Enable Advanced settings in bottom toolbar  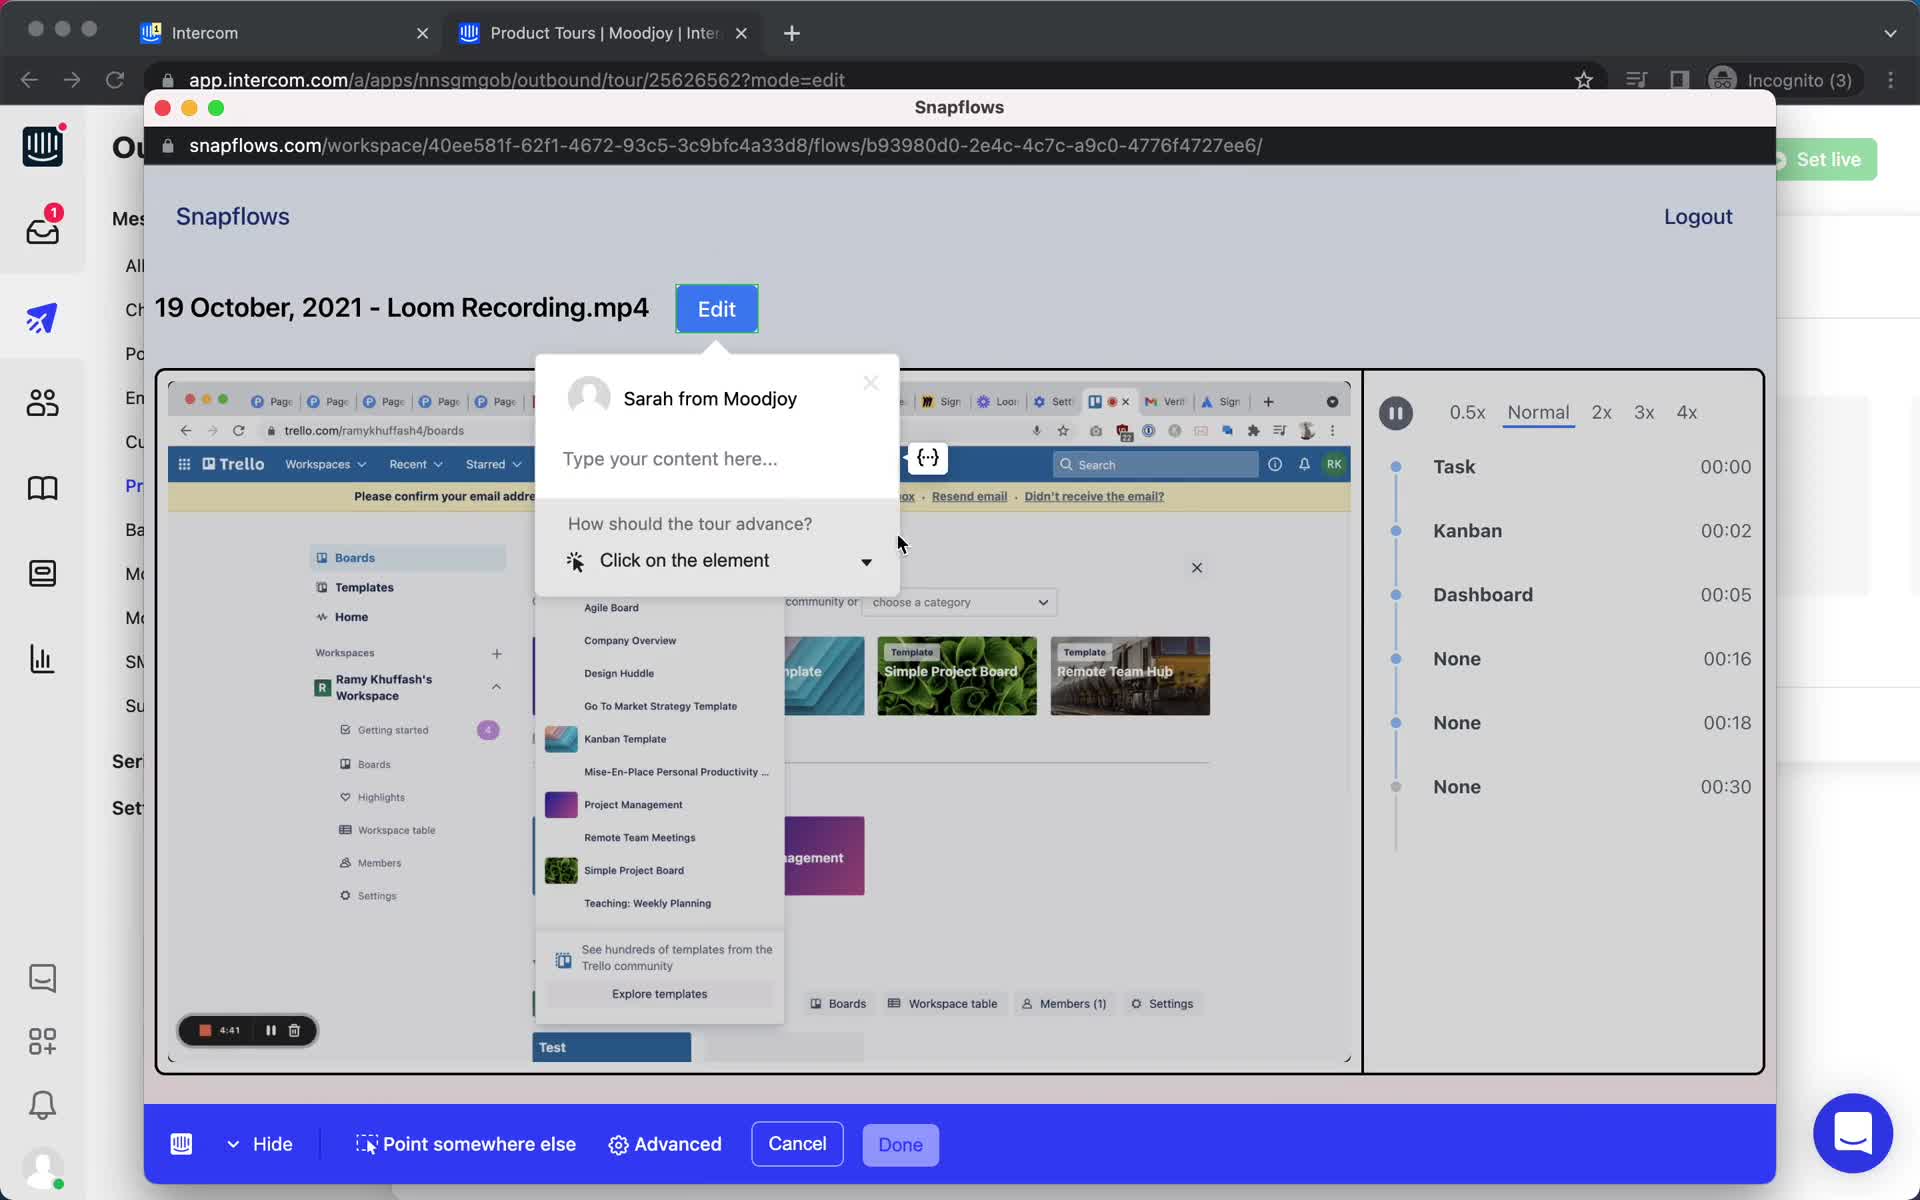pos(663,1143)
